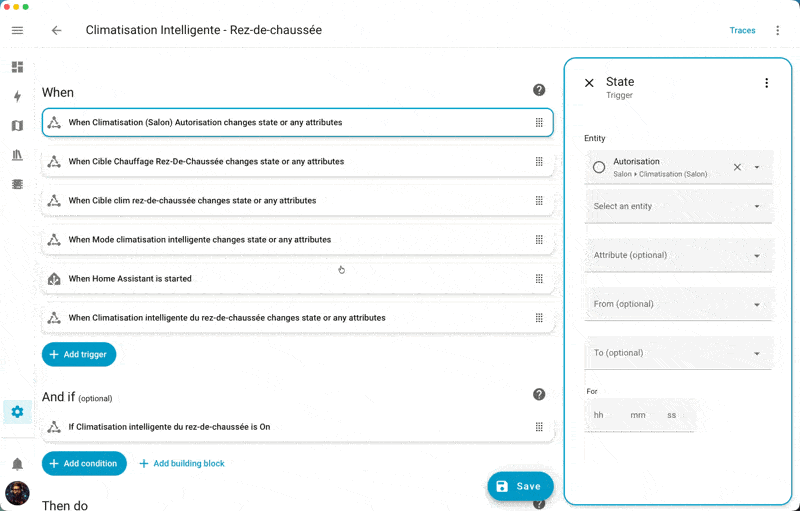Click the hh duration input field
The height and width of the screenshot is (511, 800).
click(x=599, y=415)
